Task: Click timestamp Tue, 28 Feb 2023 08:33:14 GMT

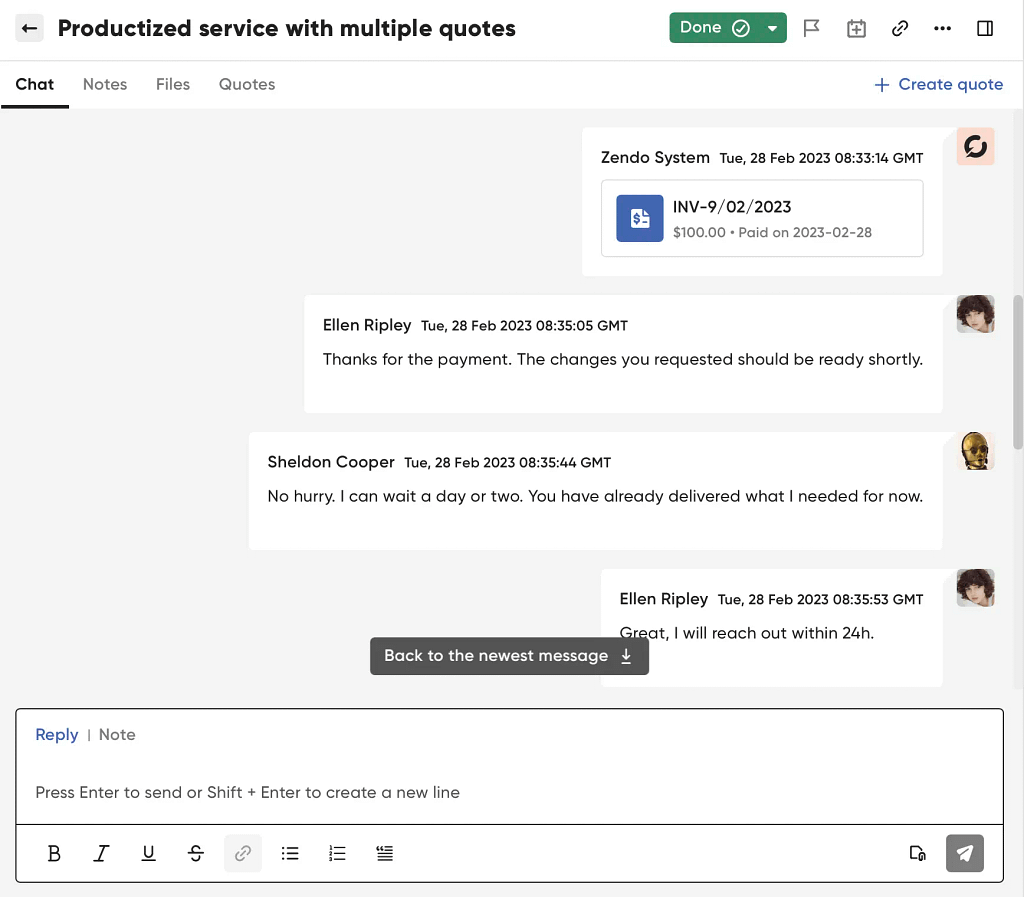Action: click(x=822, y=159)
